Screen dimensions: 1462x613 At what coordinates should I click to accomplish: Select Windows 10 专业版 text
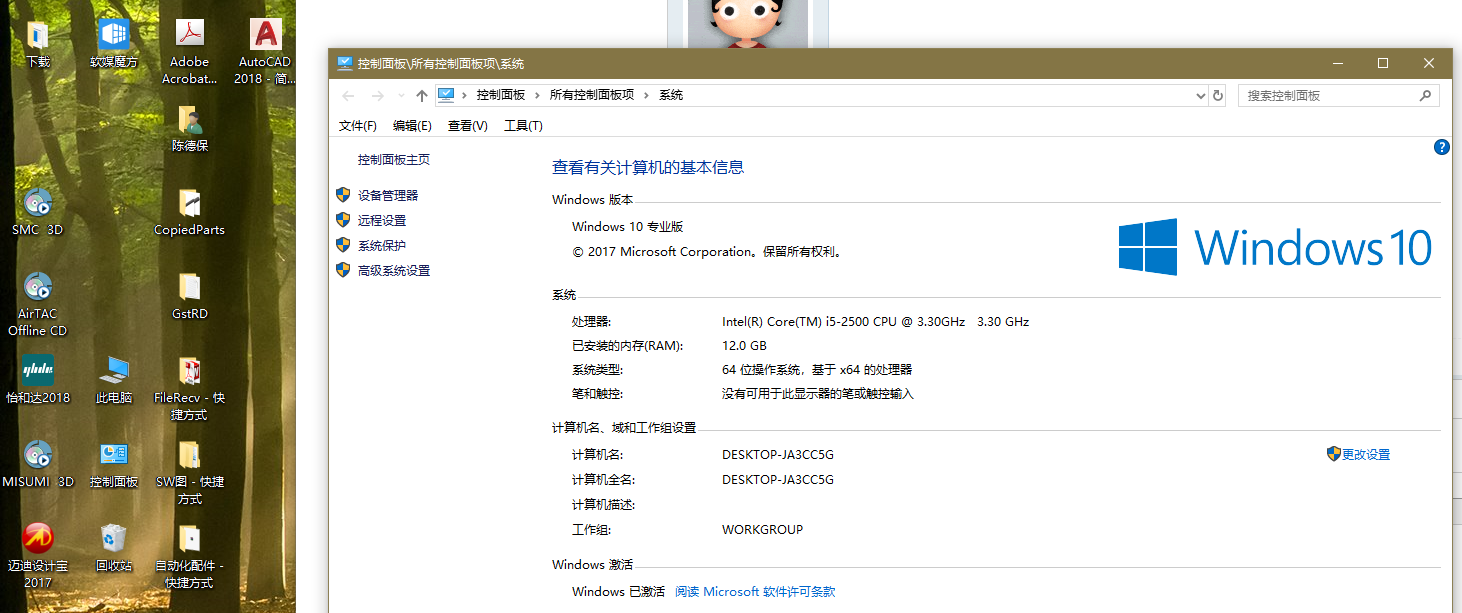[627, 227]
